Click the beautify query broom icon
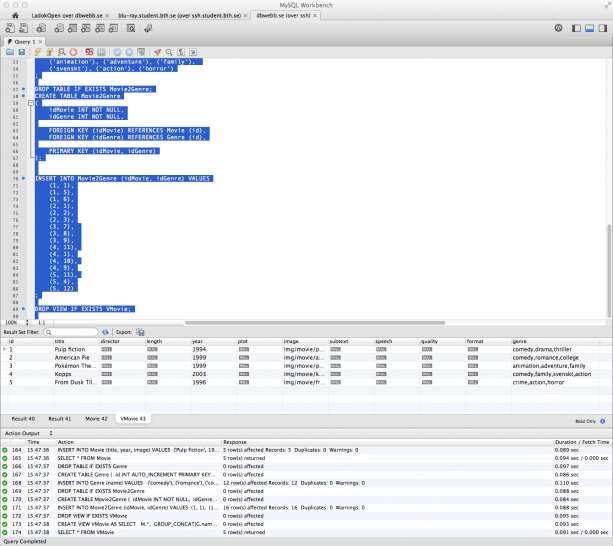613x546 pixels. click(157, 52)
